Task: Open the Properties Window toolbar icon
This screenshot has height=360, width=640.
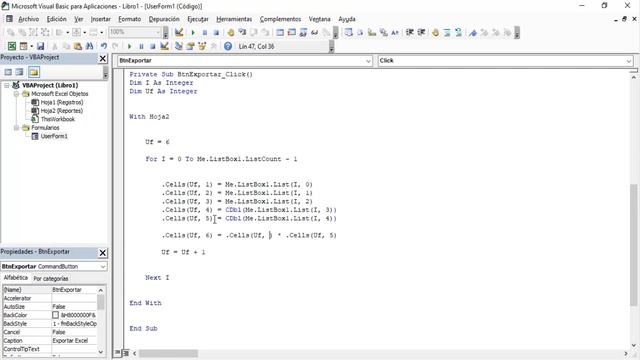Action: [190, 46]
